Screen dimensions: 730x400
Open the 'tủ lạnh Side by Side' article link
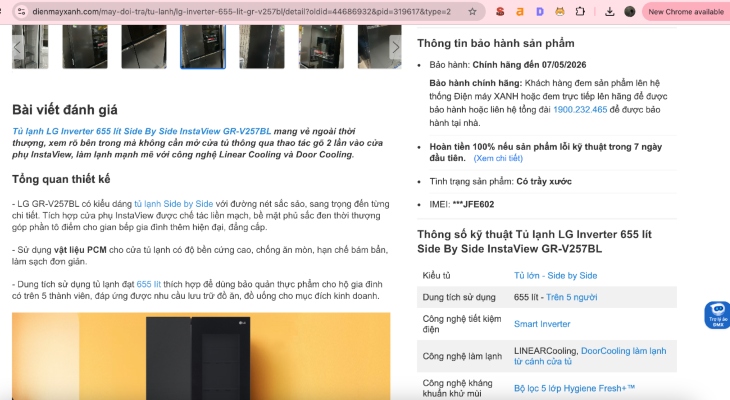tap(174, 204)
